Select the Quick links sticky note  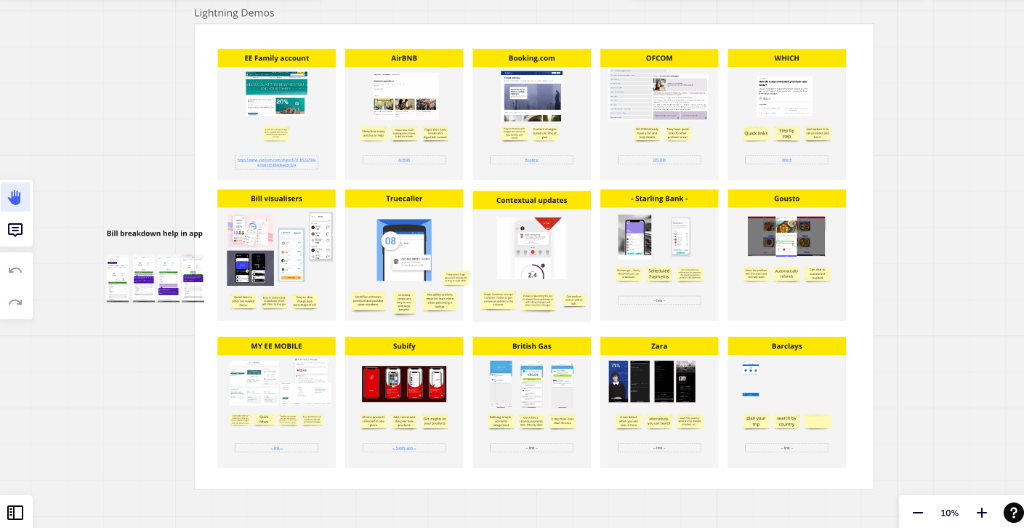click(x=756, y=134)
